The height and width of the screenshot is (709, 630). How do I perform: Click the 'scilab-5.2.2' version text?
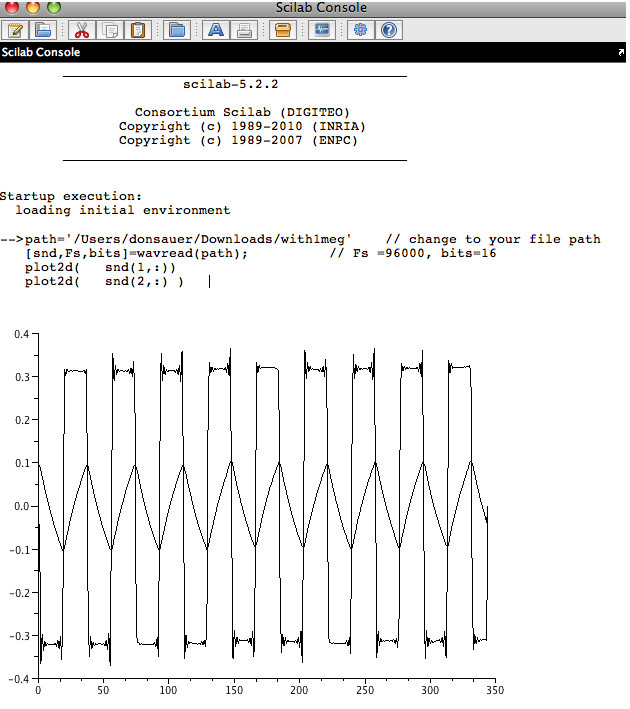pos(231,85)
